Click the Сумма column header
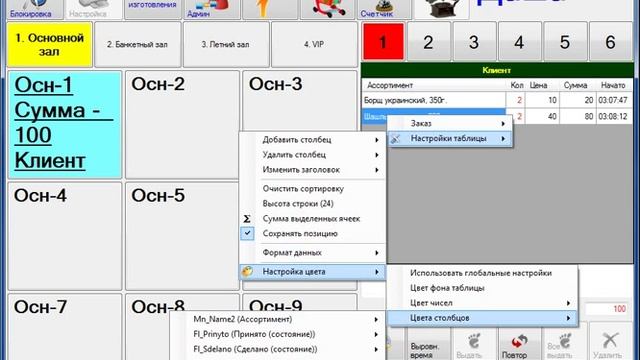640x360 pixels. pos(577,85)
